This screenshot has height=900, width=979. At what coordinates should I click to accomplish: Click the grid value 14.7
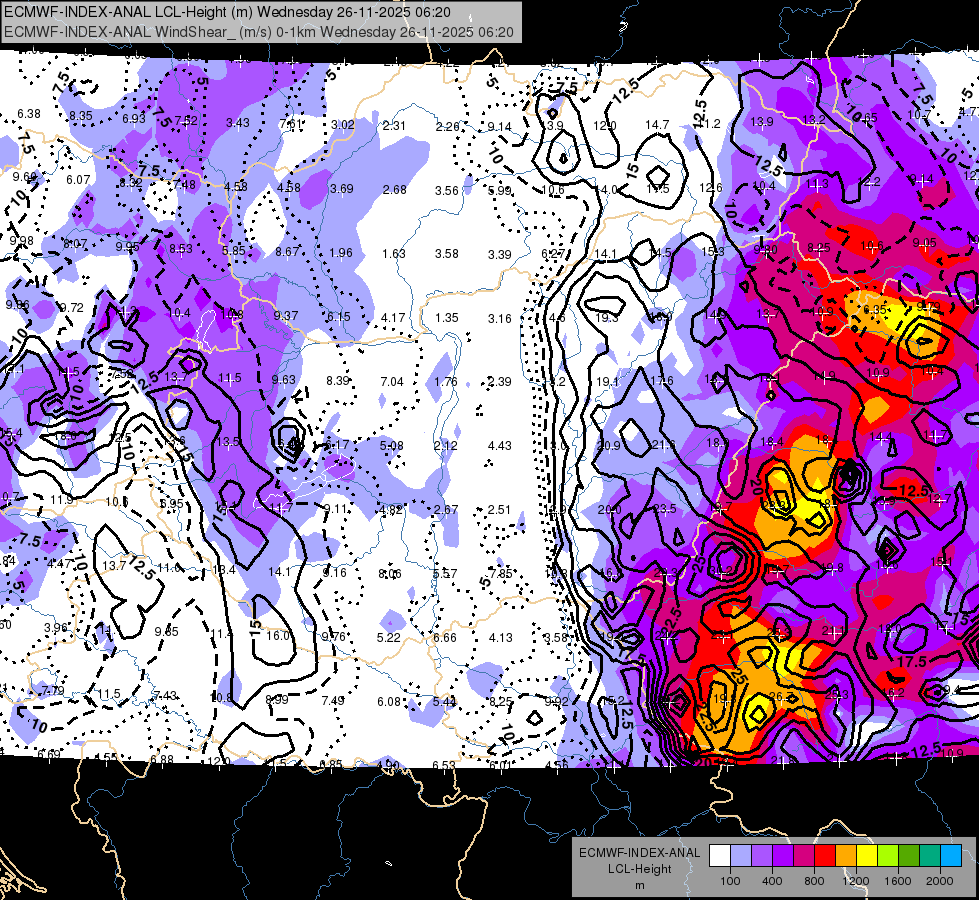(x=657, y=125)
